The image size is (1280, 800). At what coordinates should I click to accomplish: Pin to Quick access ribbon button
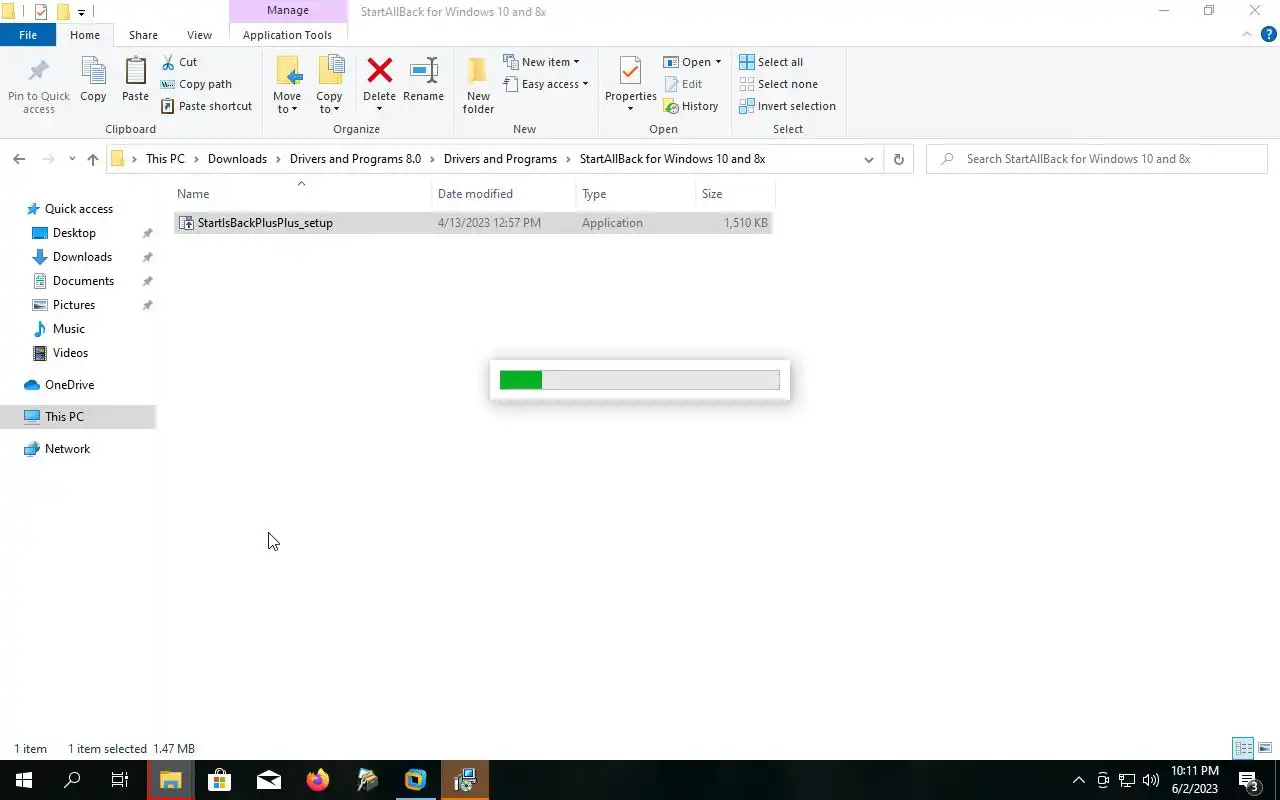39,86
